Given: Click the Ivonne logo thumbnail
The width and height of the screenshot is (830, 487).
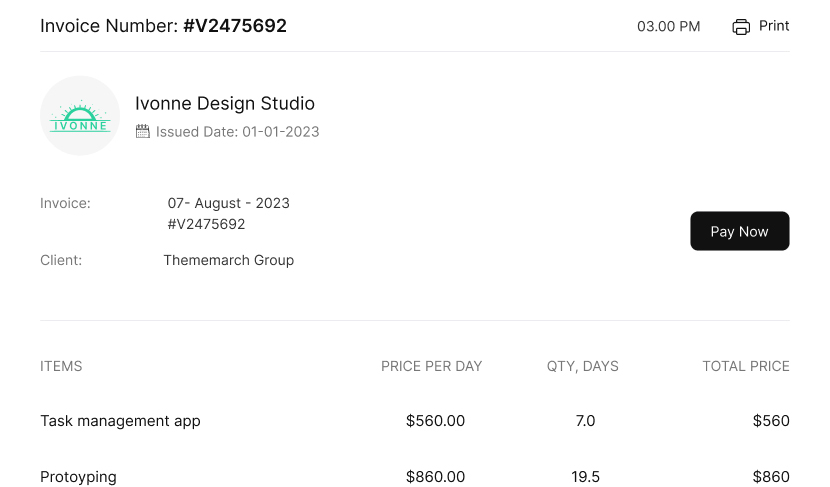Looking at the screenshot, I should pyautogui.click(x=80, y=116).
